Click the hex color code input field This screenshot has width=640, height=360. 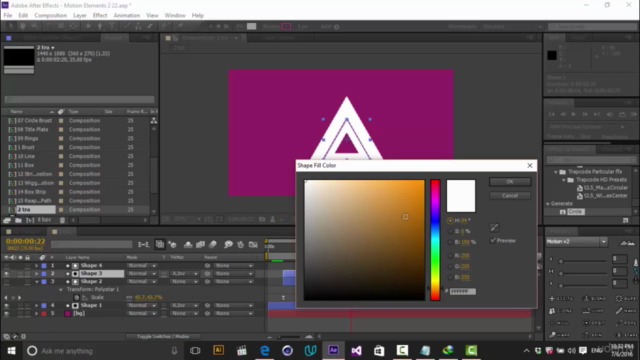click(x=463, y=291)
